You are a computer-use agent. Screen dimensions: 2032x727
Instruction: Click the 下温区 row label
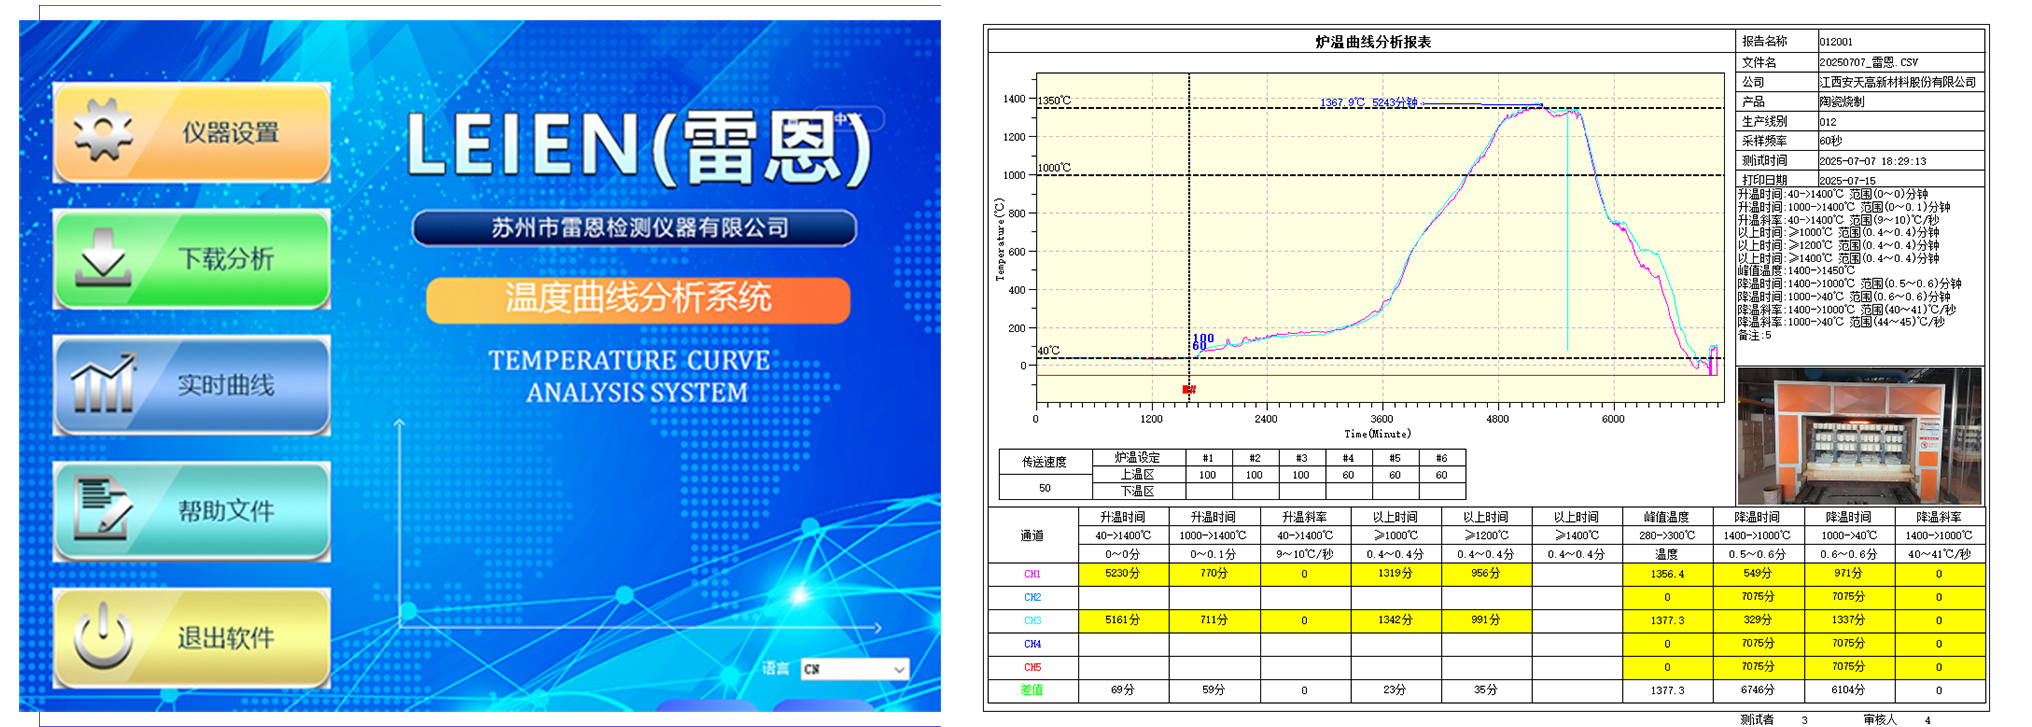click(1137, 491)
